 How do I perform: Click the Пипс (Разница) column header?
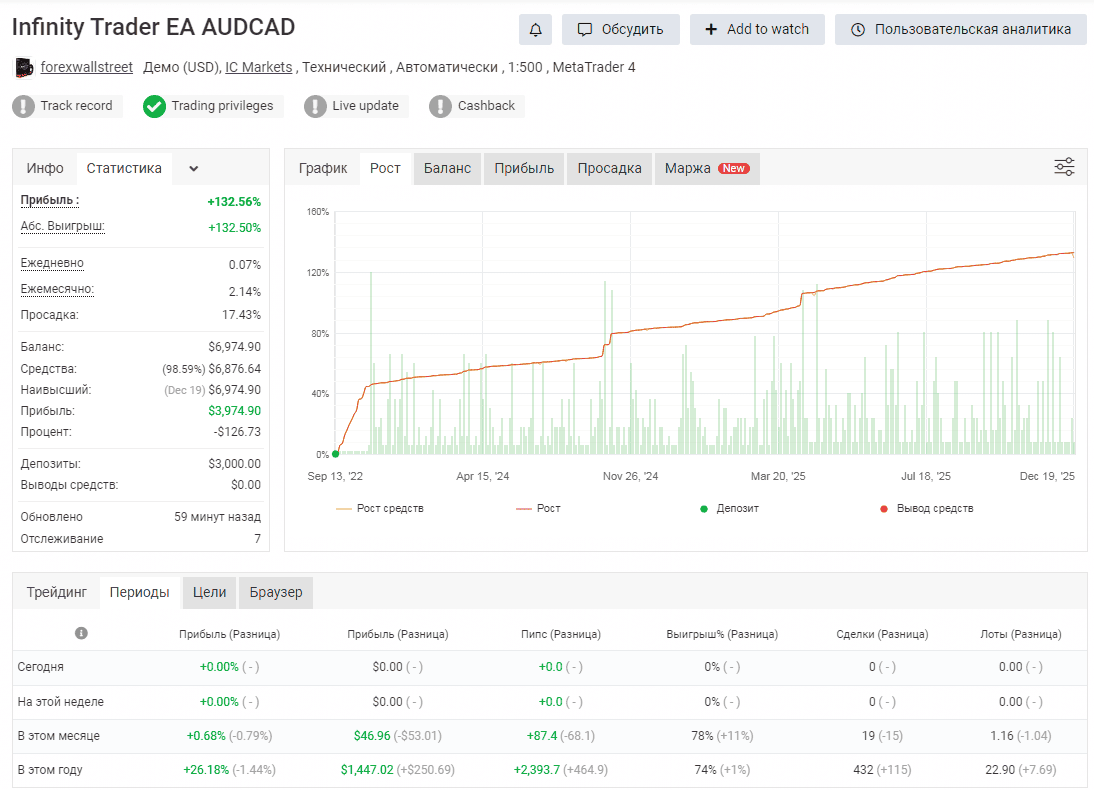(561, 634)
